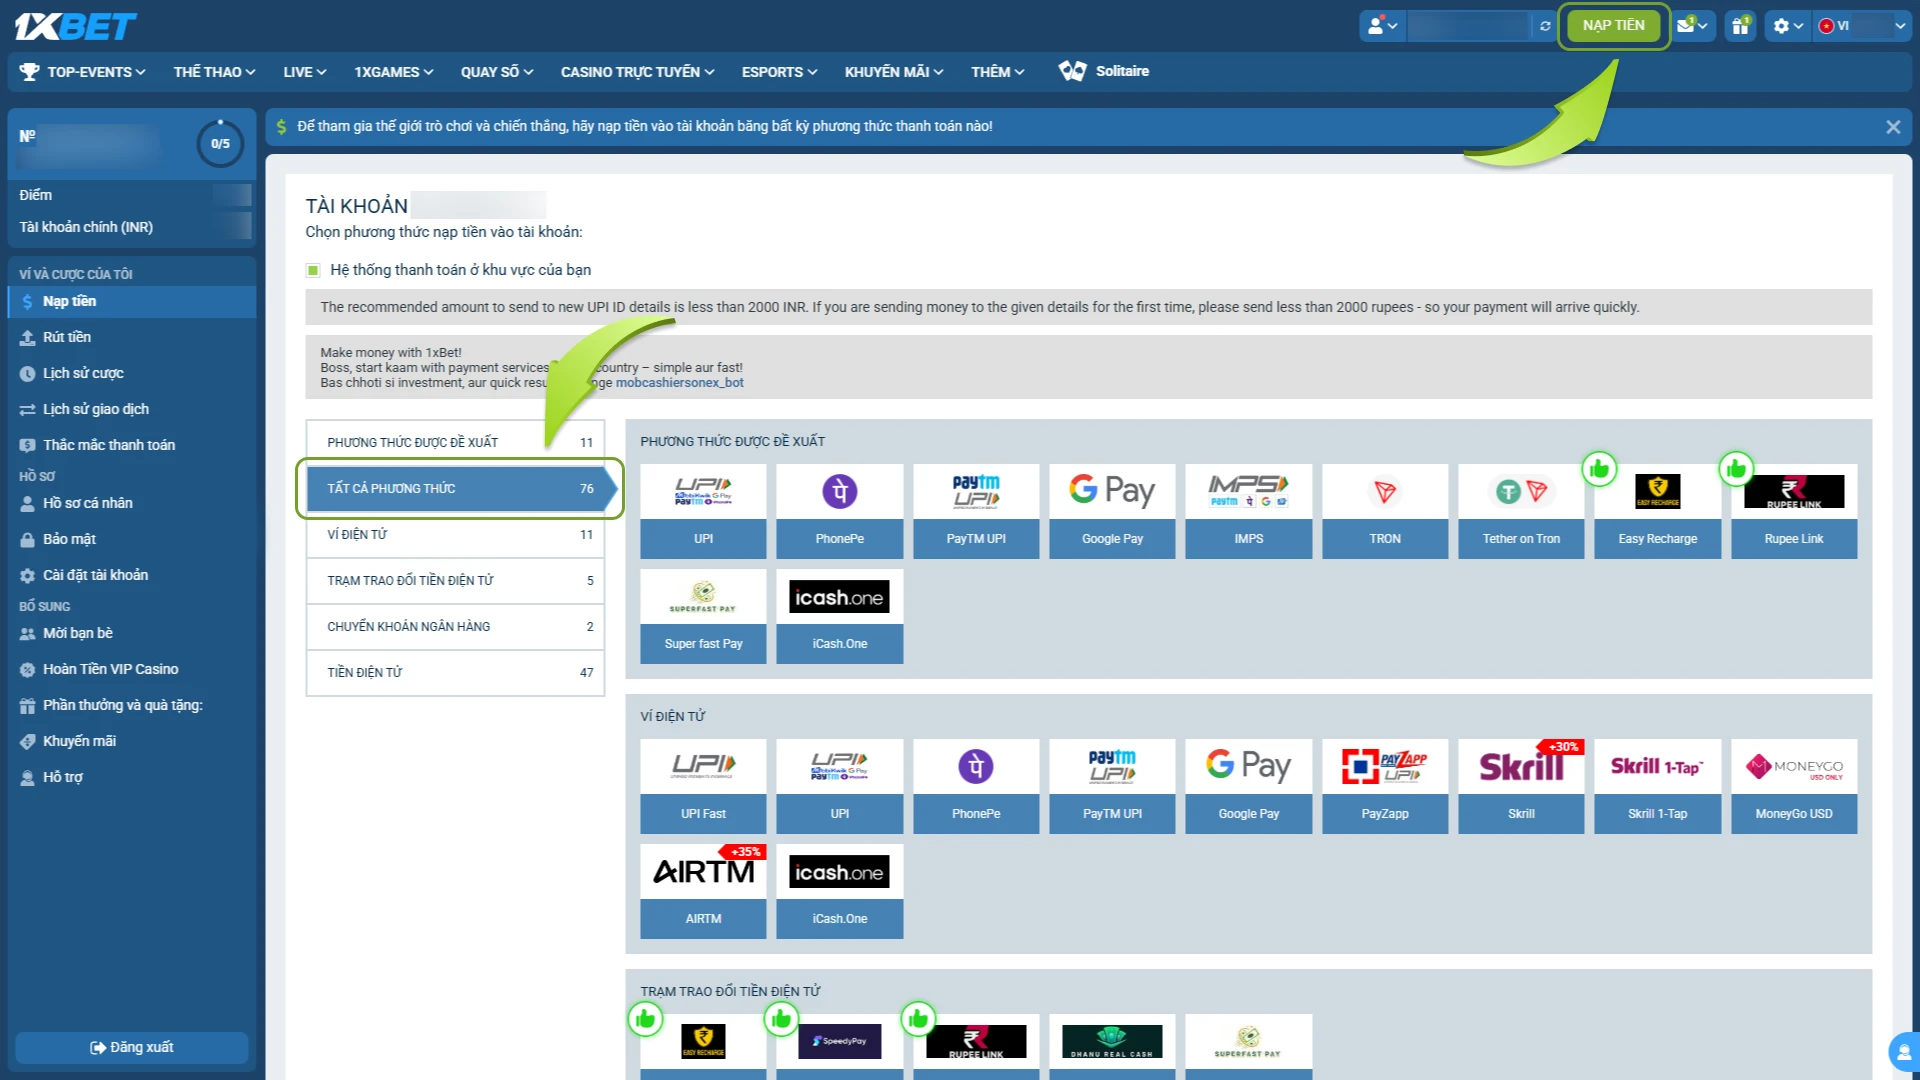1920x1080 pixels.
Task: Open Lịch sử giao dịch in the sidebar
Action: point(131,409)
